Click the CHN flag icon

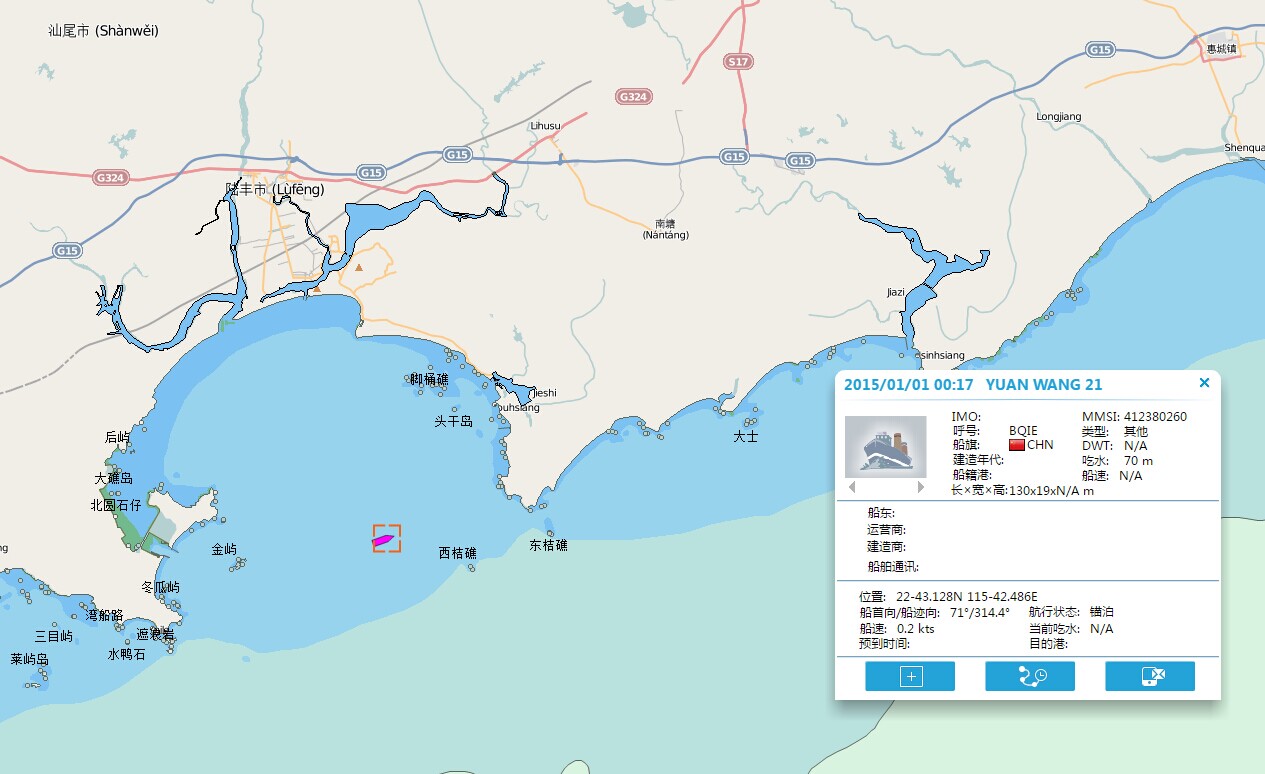tap(1017, 445)
